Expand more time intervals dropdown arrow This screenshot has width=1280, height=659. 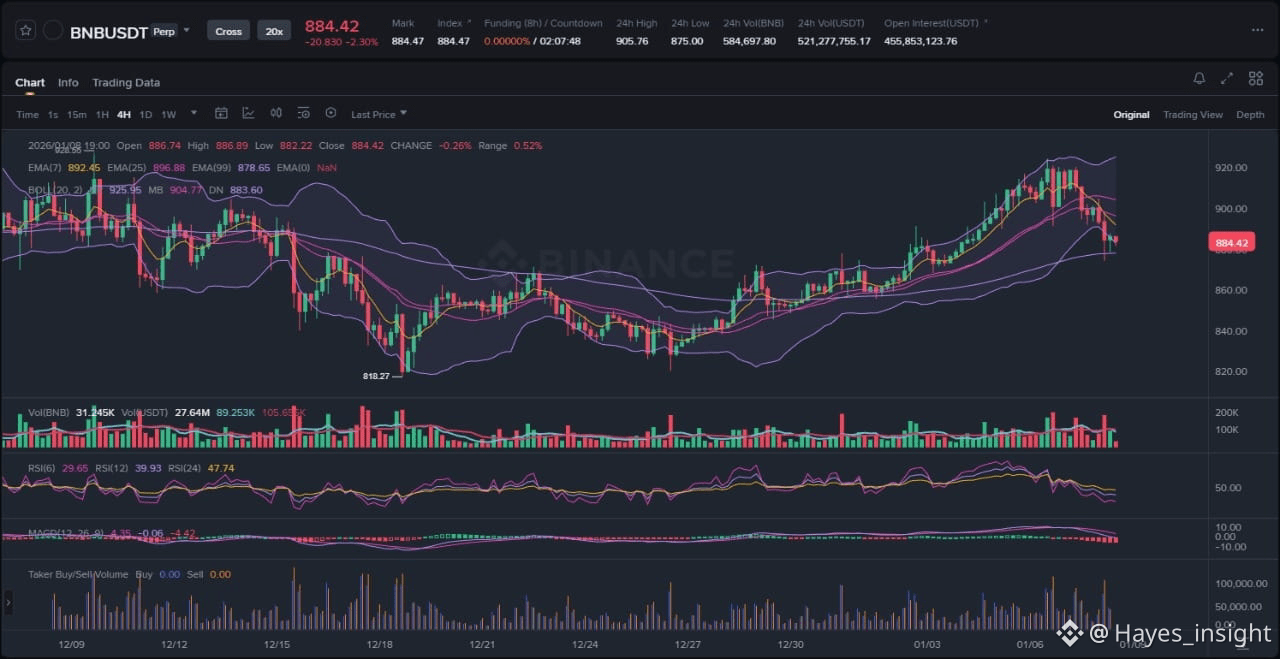pyautogui.click(x=194, y=114)
